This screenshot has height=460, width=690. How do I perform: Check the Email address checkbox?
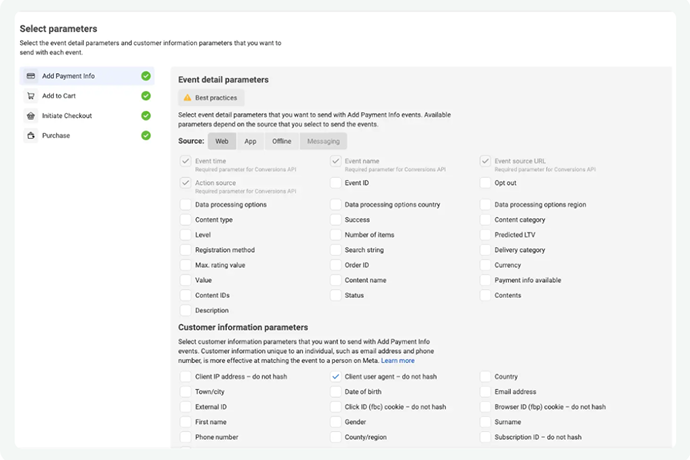pyautogui.click(x=486, y=392)
